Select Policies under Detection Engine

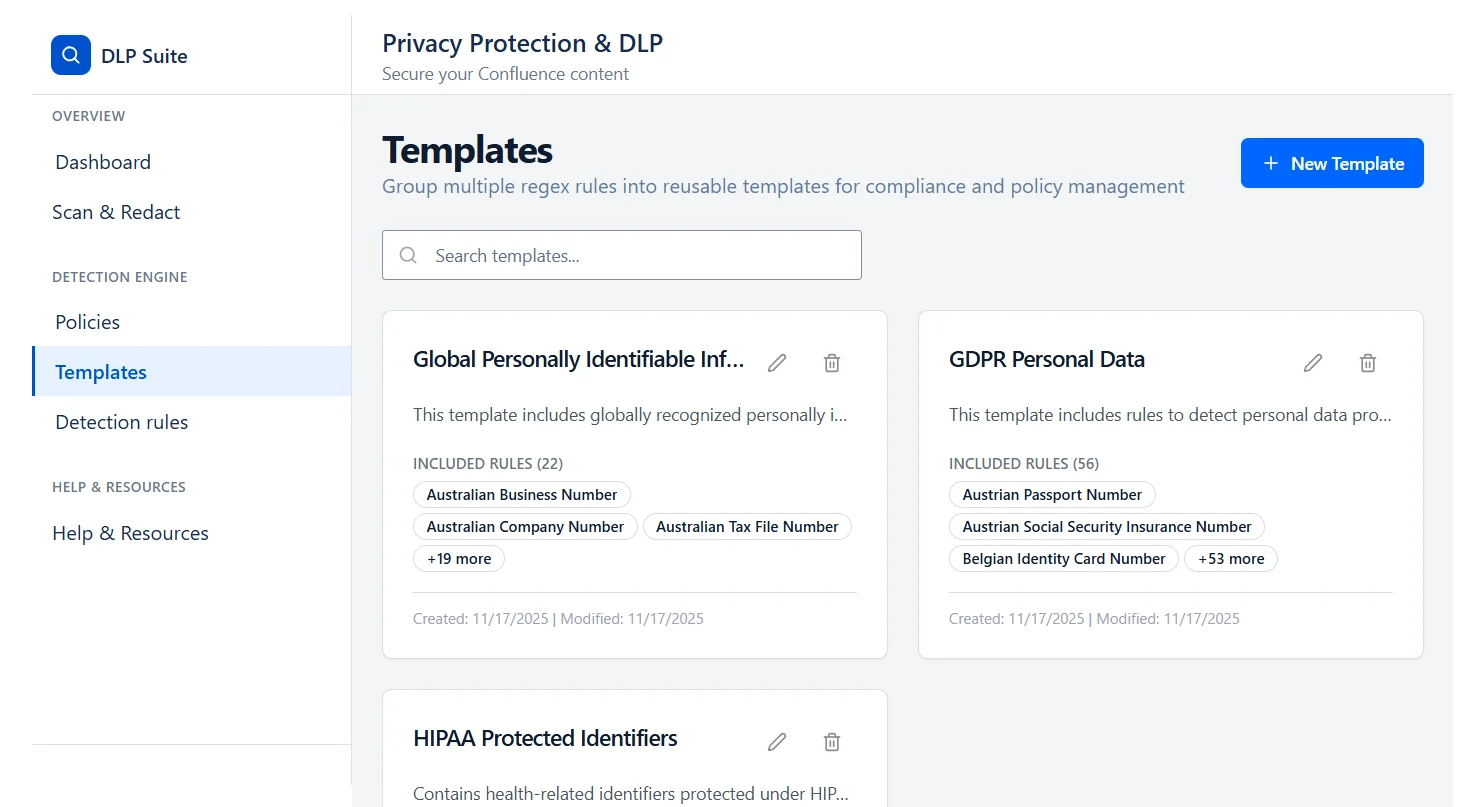click(x=87, y=321)
